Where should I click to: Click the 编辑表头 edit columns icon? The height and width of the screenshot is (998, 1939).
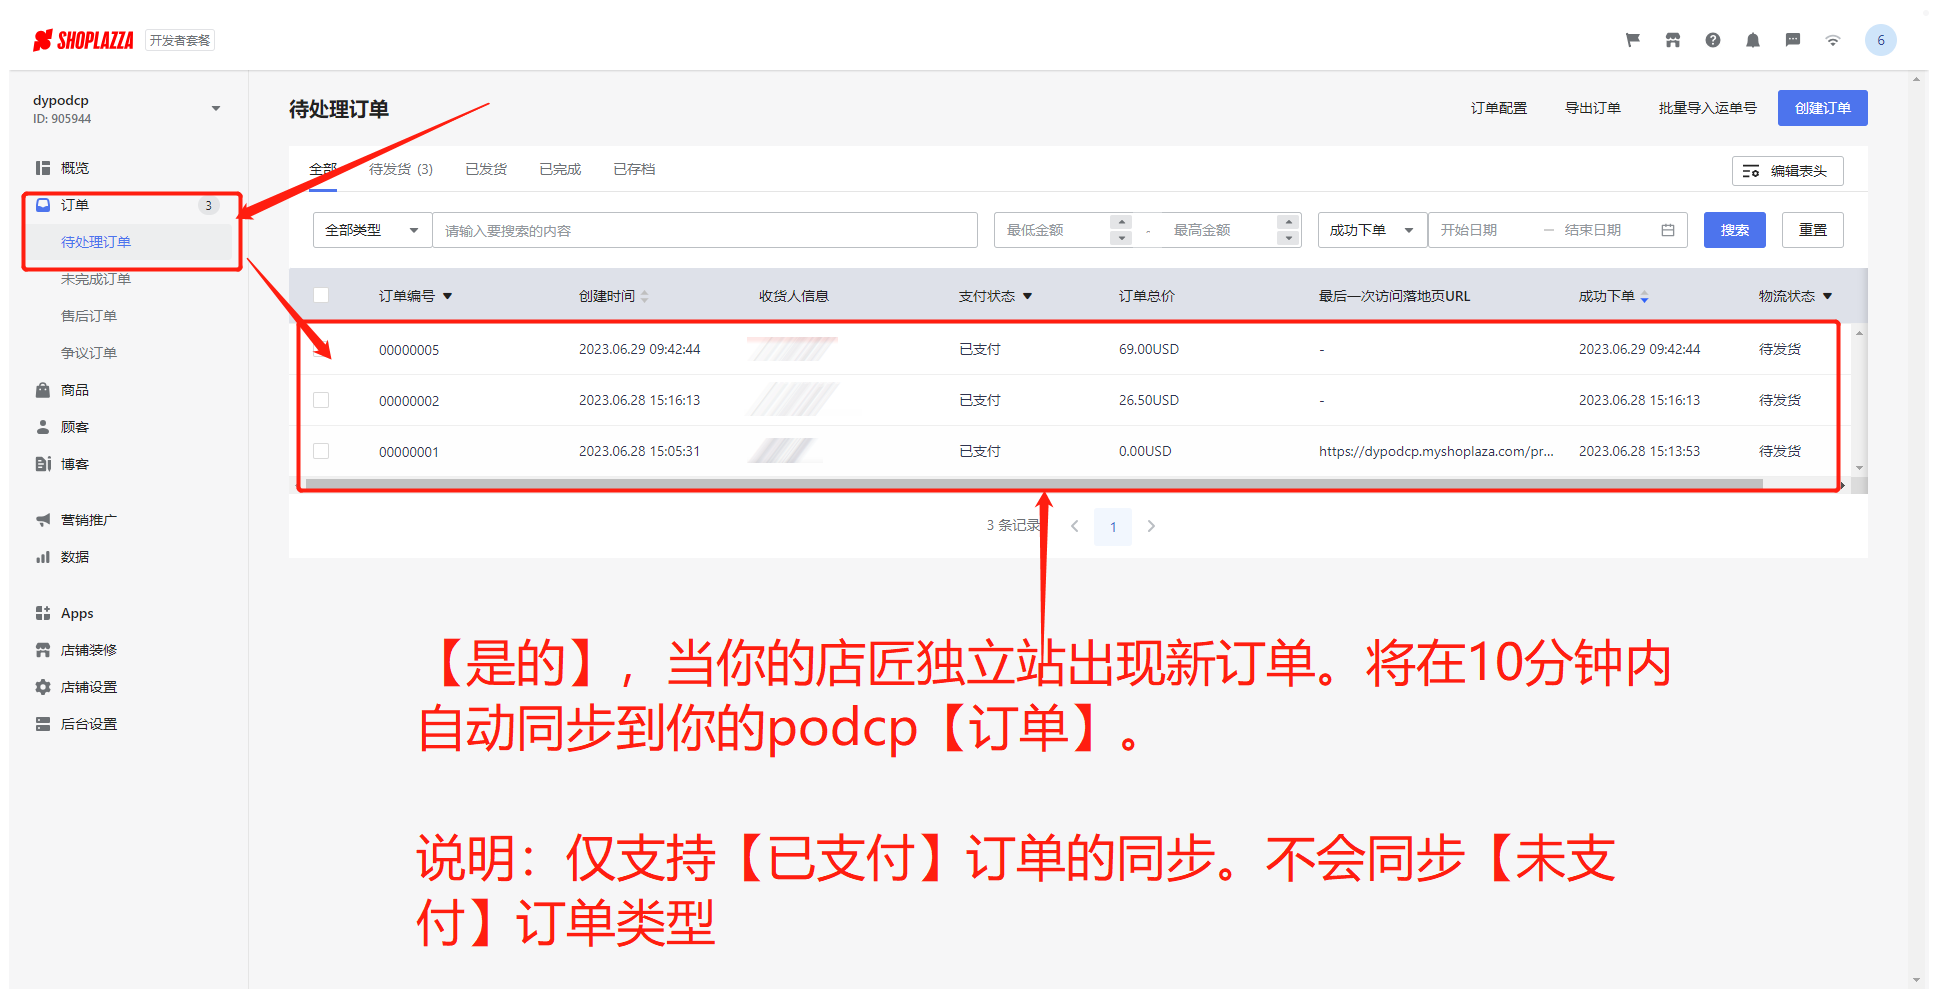(1751, 171)
